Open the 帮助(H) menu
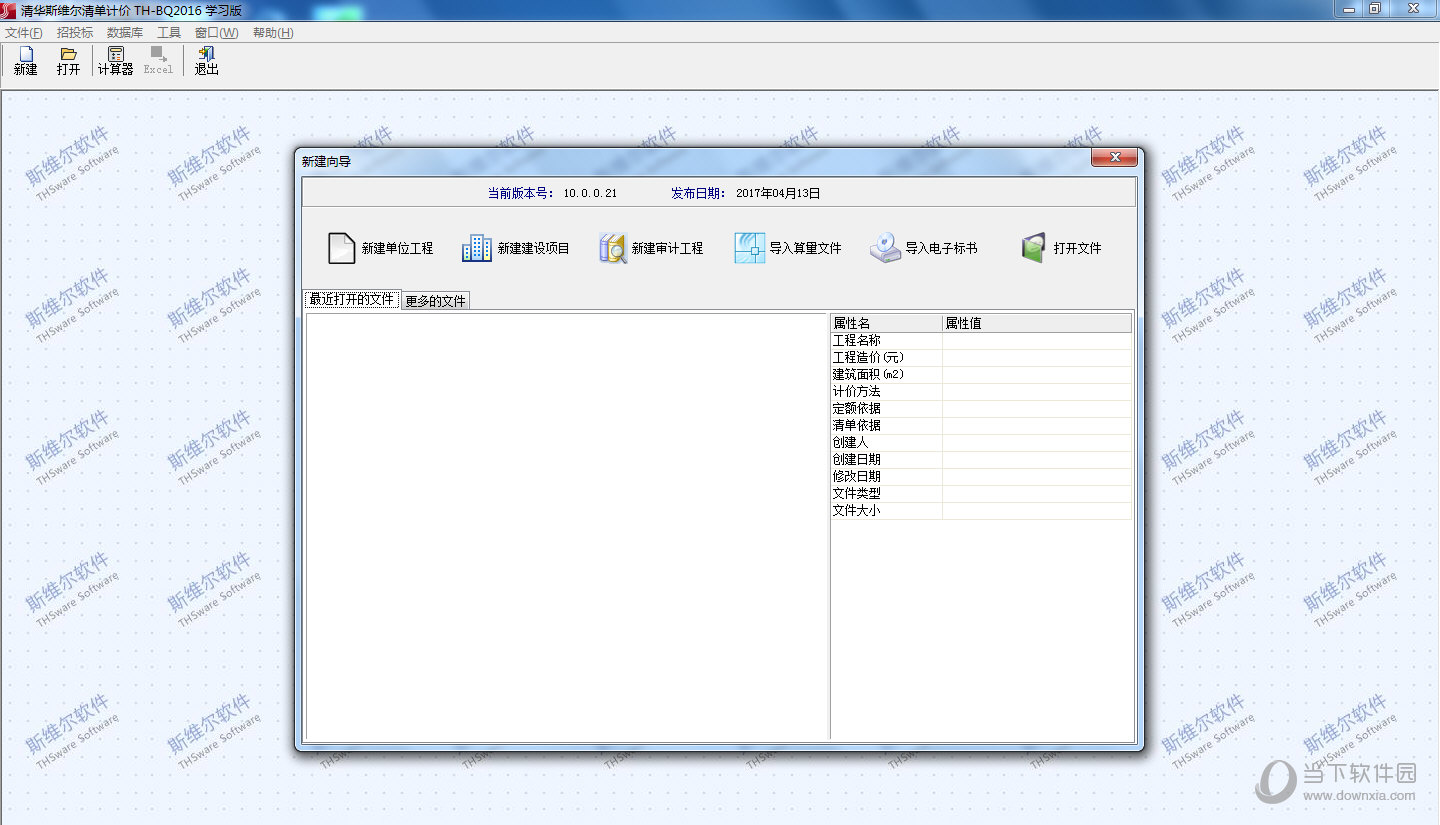This screenshot has height=825, width=1440. (x=273, y=33)
